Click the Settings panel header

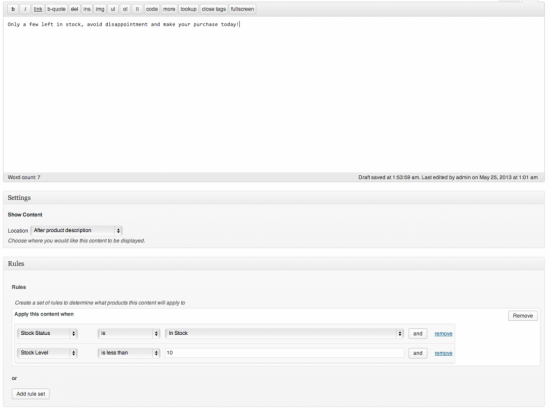click(x=274, y=198)
